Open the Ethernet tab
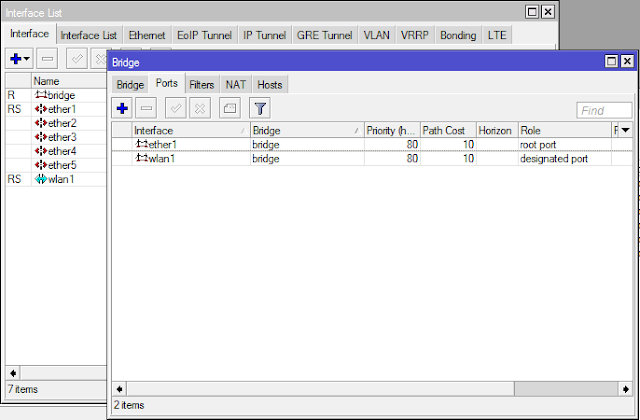 click(147, 36)
